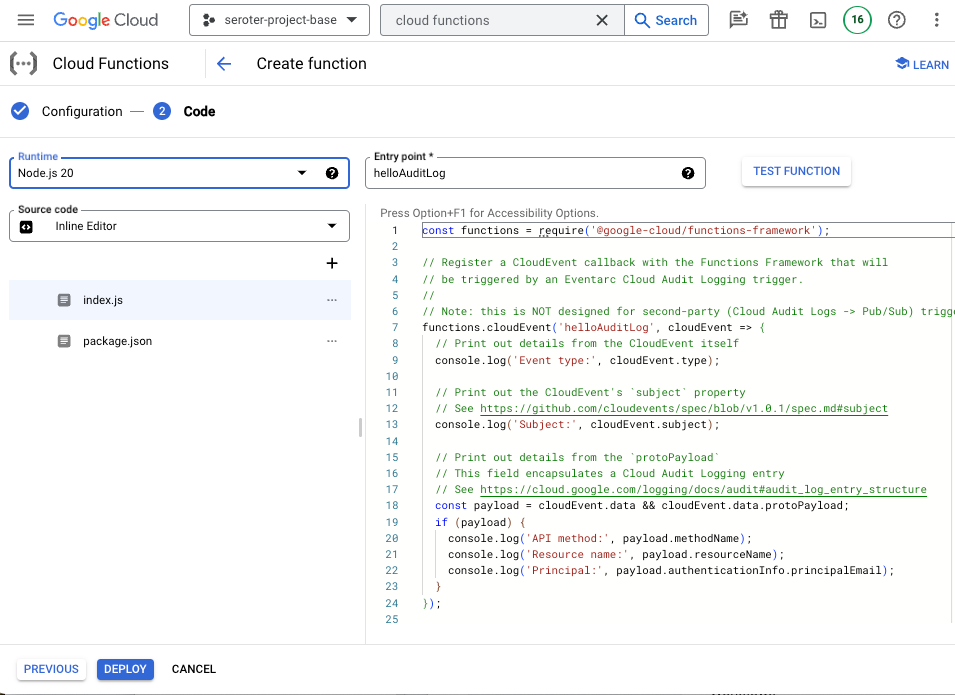Add a new file with plus icon

[332, 263]
